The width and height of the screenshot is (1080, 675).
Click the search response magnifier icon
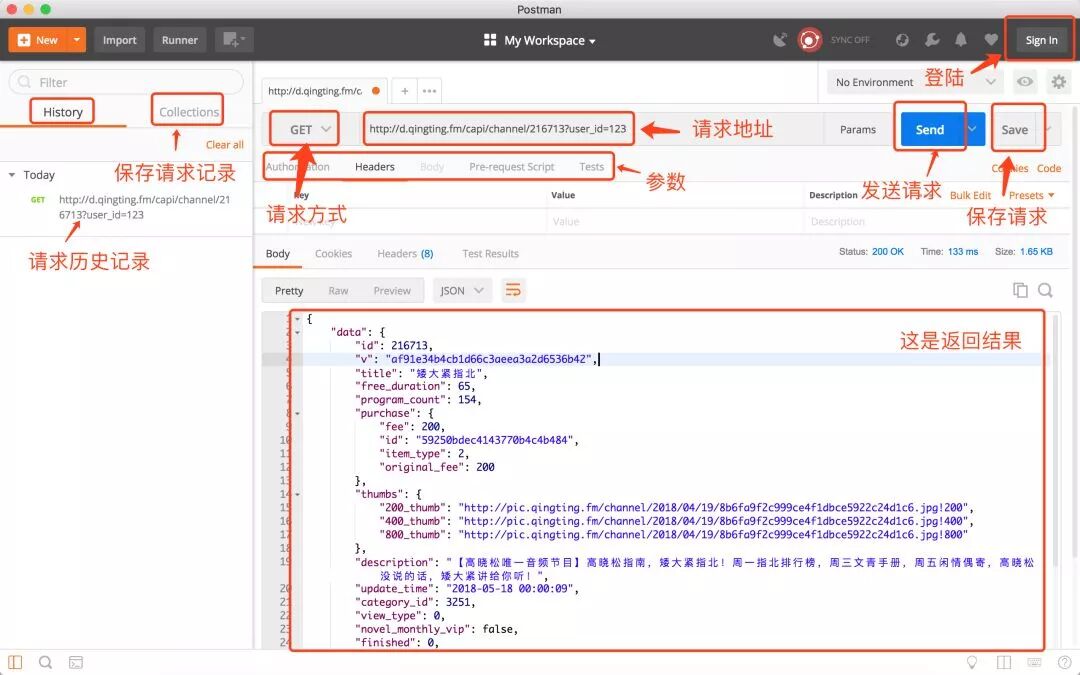pyautogui.click(x=1045, y=290)
